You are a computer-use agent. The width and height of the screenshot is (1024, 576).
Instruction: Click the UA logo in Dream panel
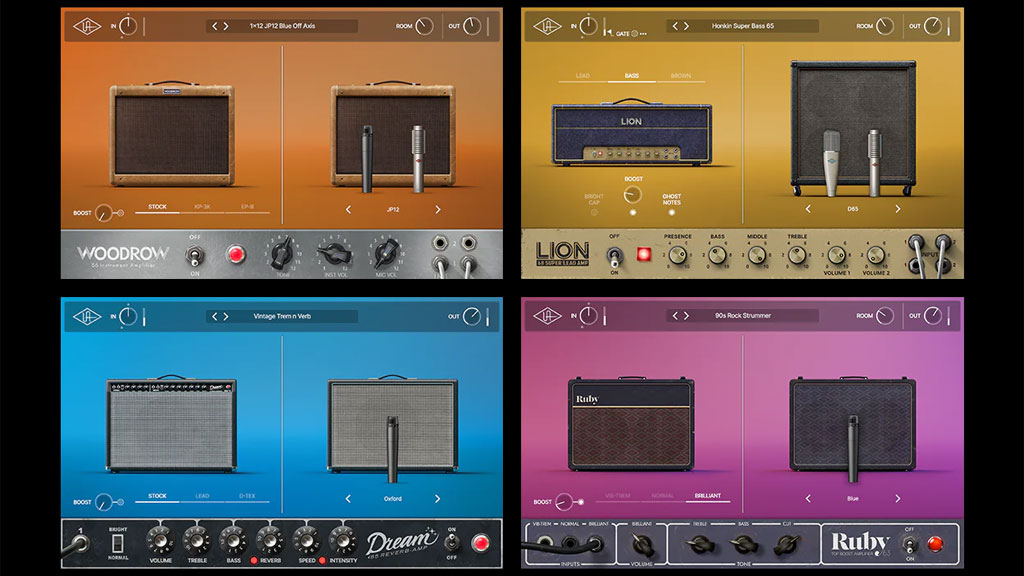tap(87, 317)
